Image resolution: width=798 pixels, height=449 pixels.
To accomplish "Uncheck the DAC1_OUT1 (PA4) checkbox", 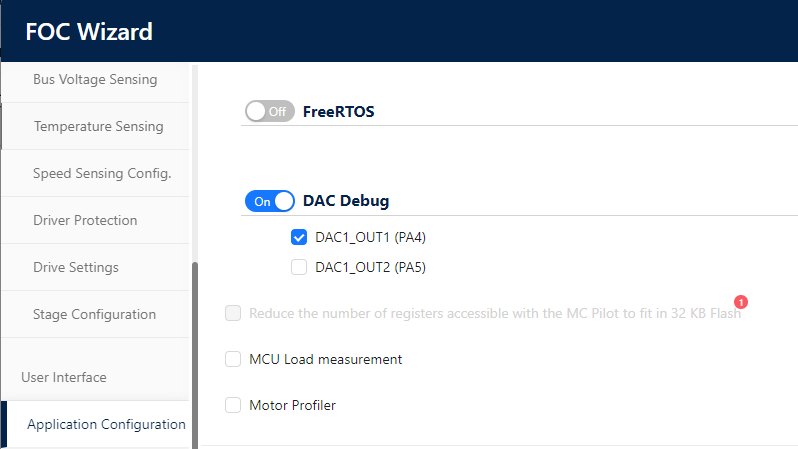I will [x=298, y=237].
